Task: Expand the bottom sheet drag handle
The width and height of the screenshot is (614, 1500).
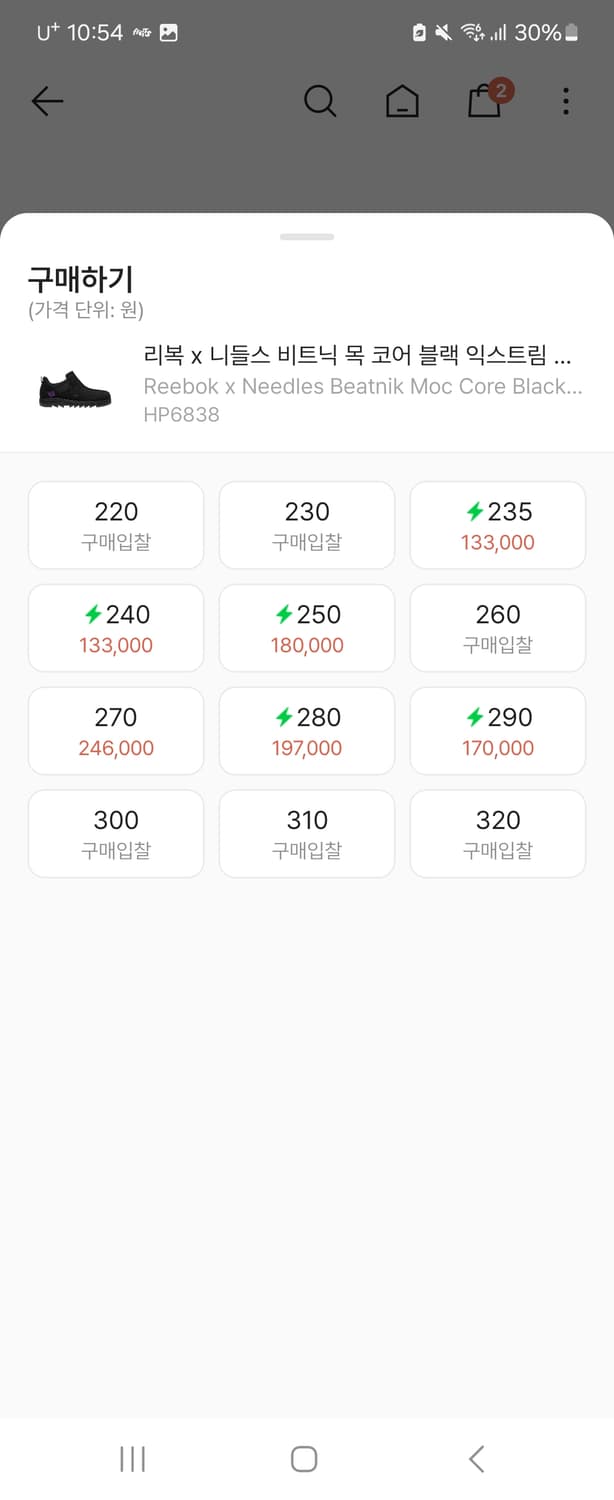Action: pyautogui.click(x=307, y=236)
